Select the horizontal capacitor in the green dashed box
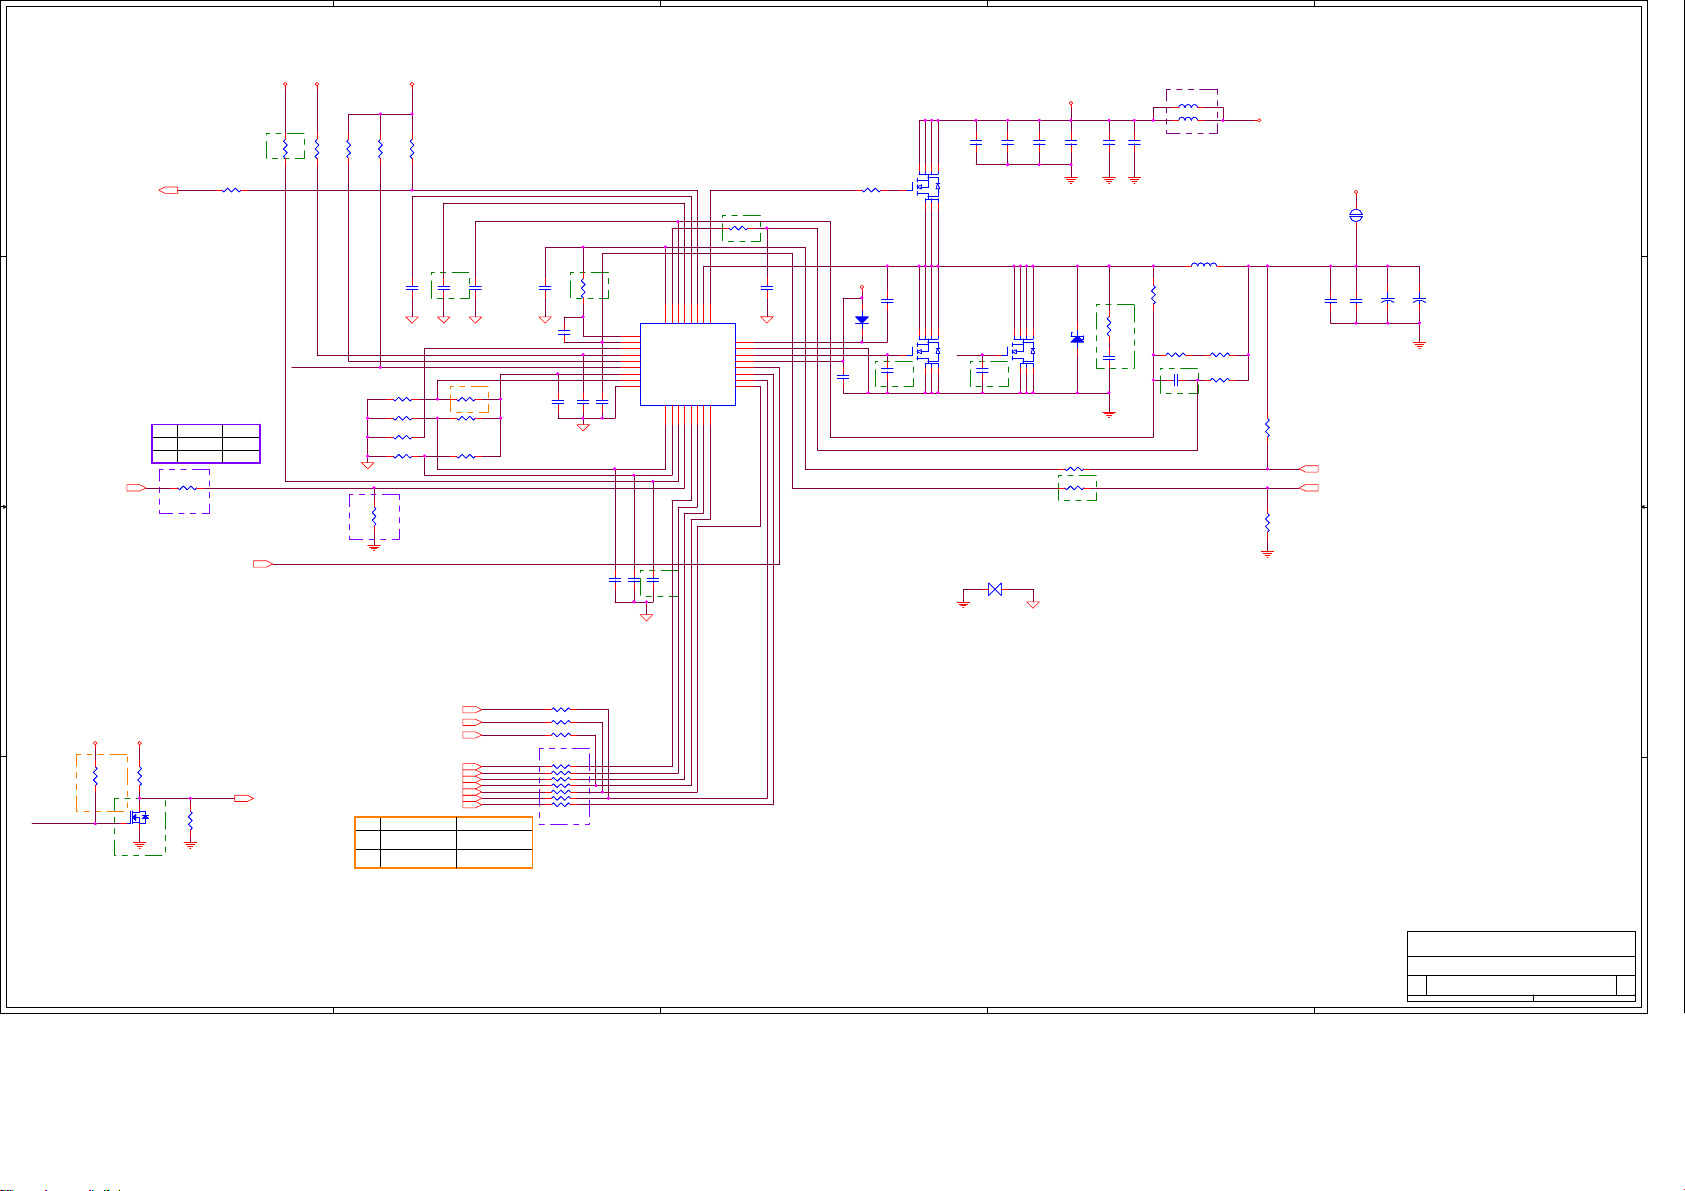This screenshot has height=1191, width=1685. 1178,380
